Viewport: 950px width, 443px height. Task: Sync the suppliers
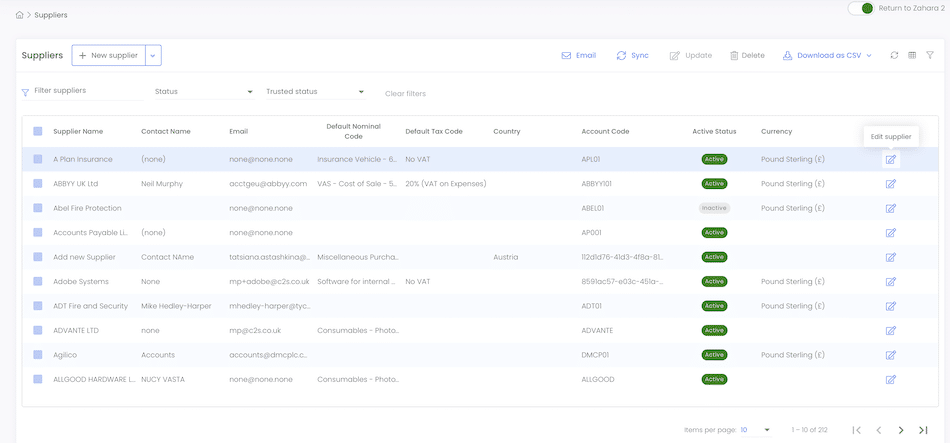pos(633,55)
